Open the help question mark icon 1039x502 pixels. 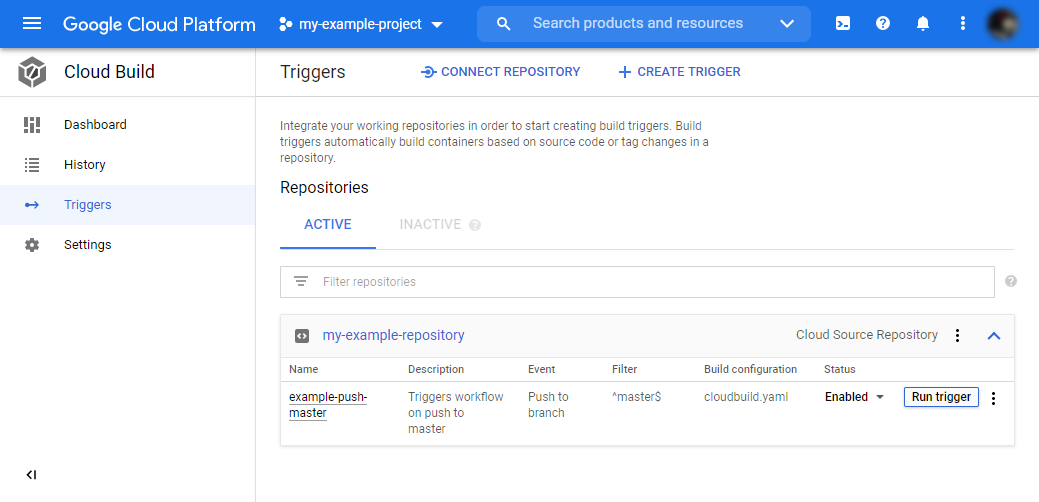coord(883,24)
